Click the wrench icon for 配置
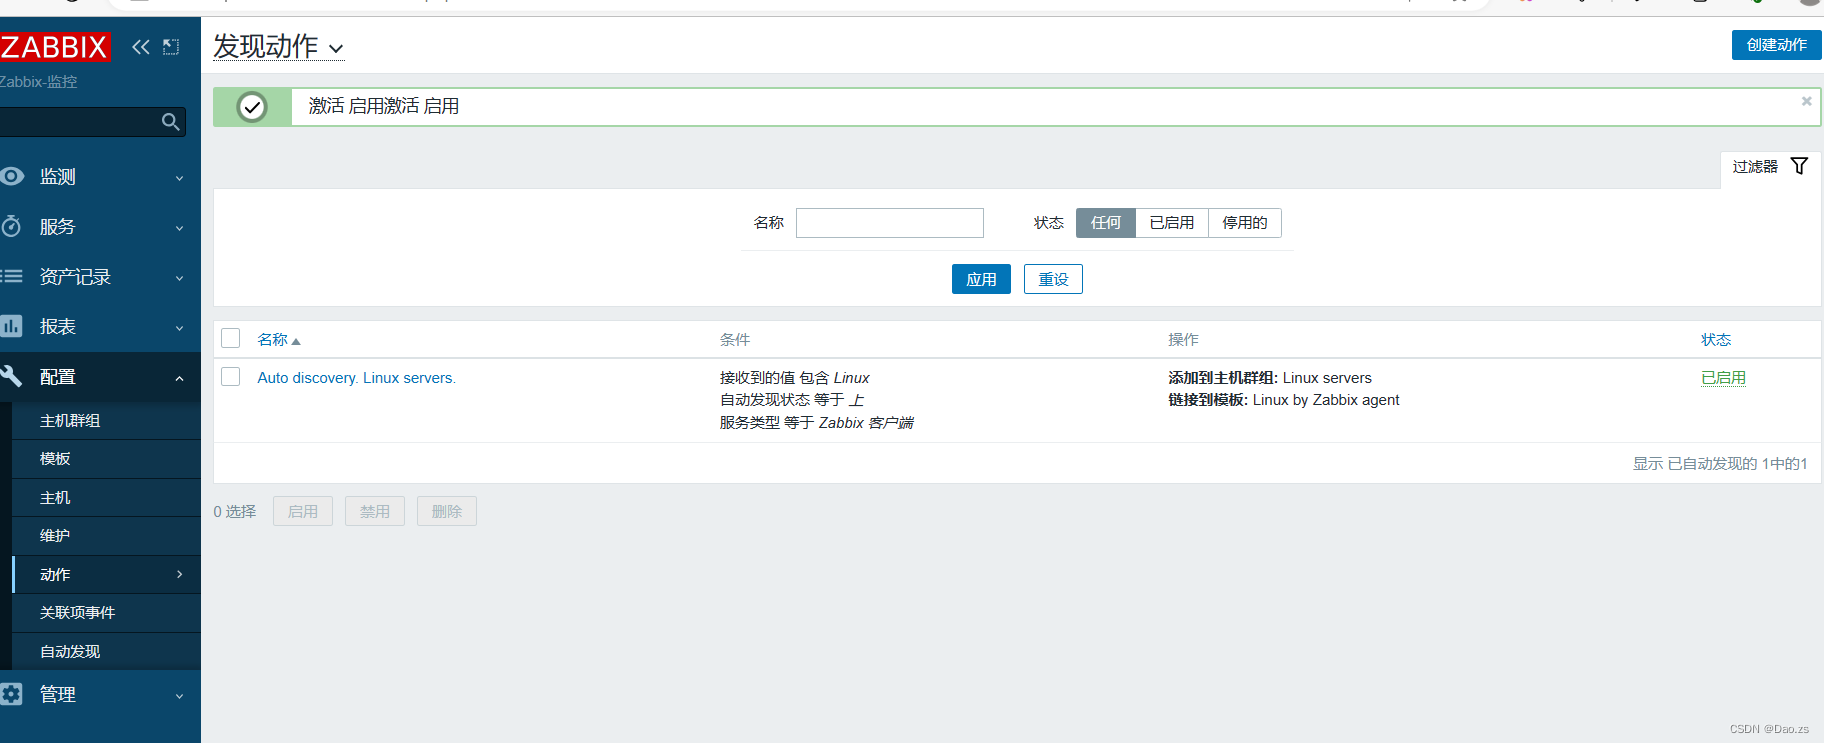The height and width of the screenshot is (743, 1824). [x=11, y=376]
